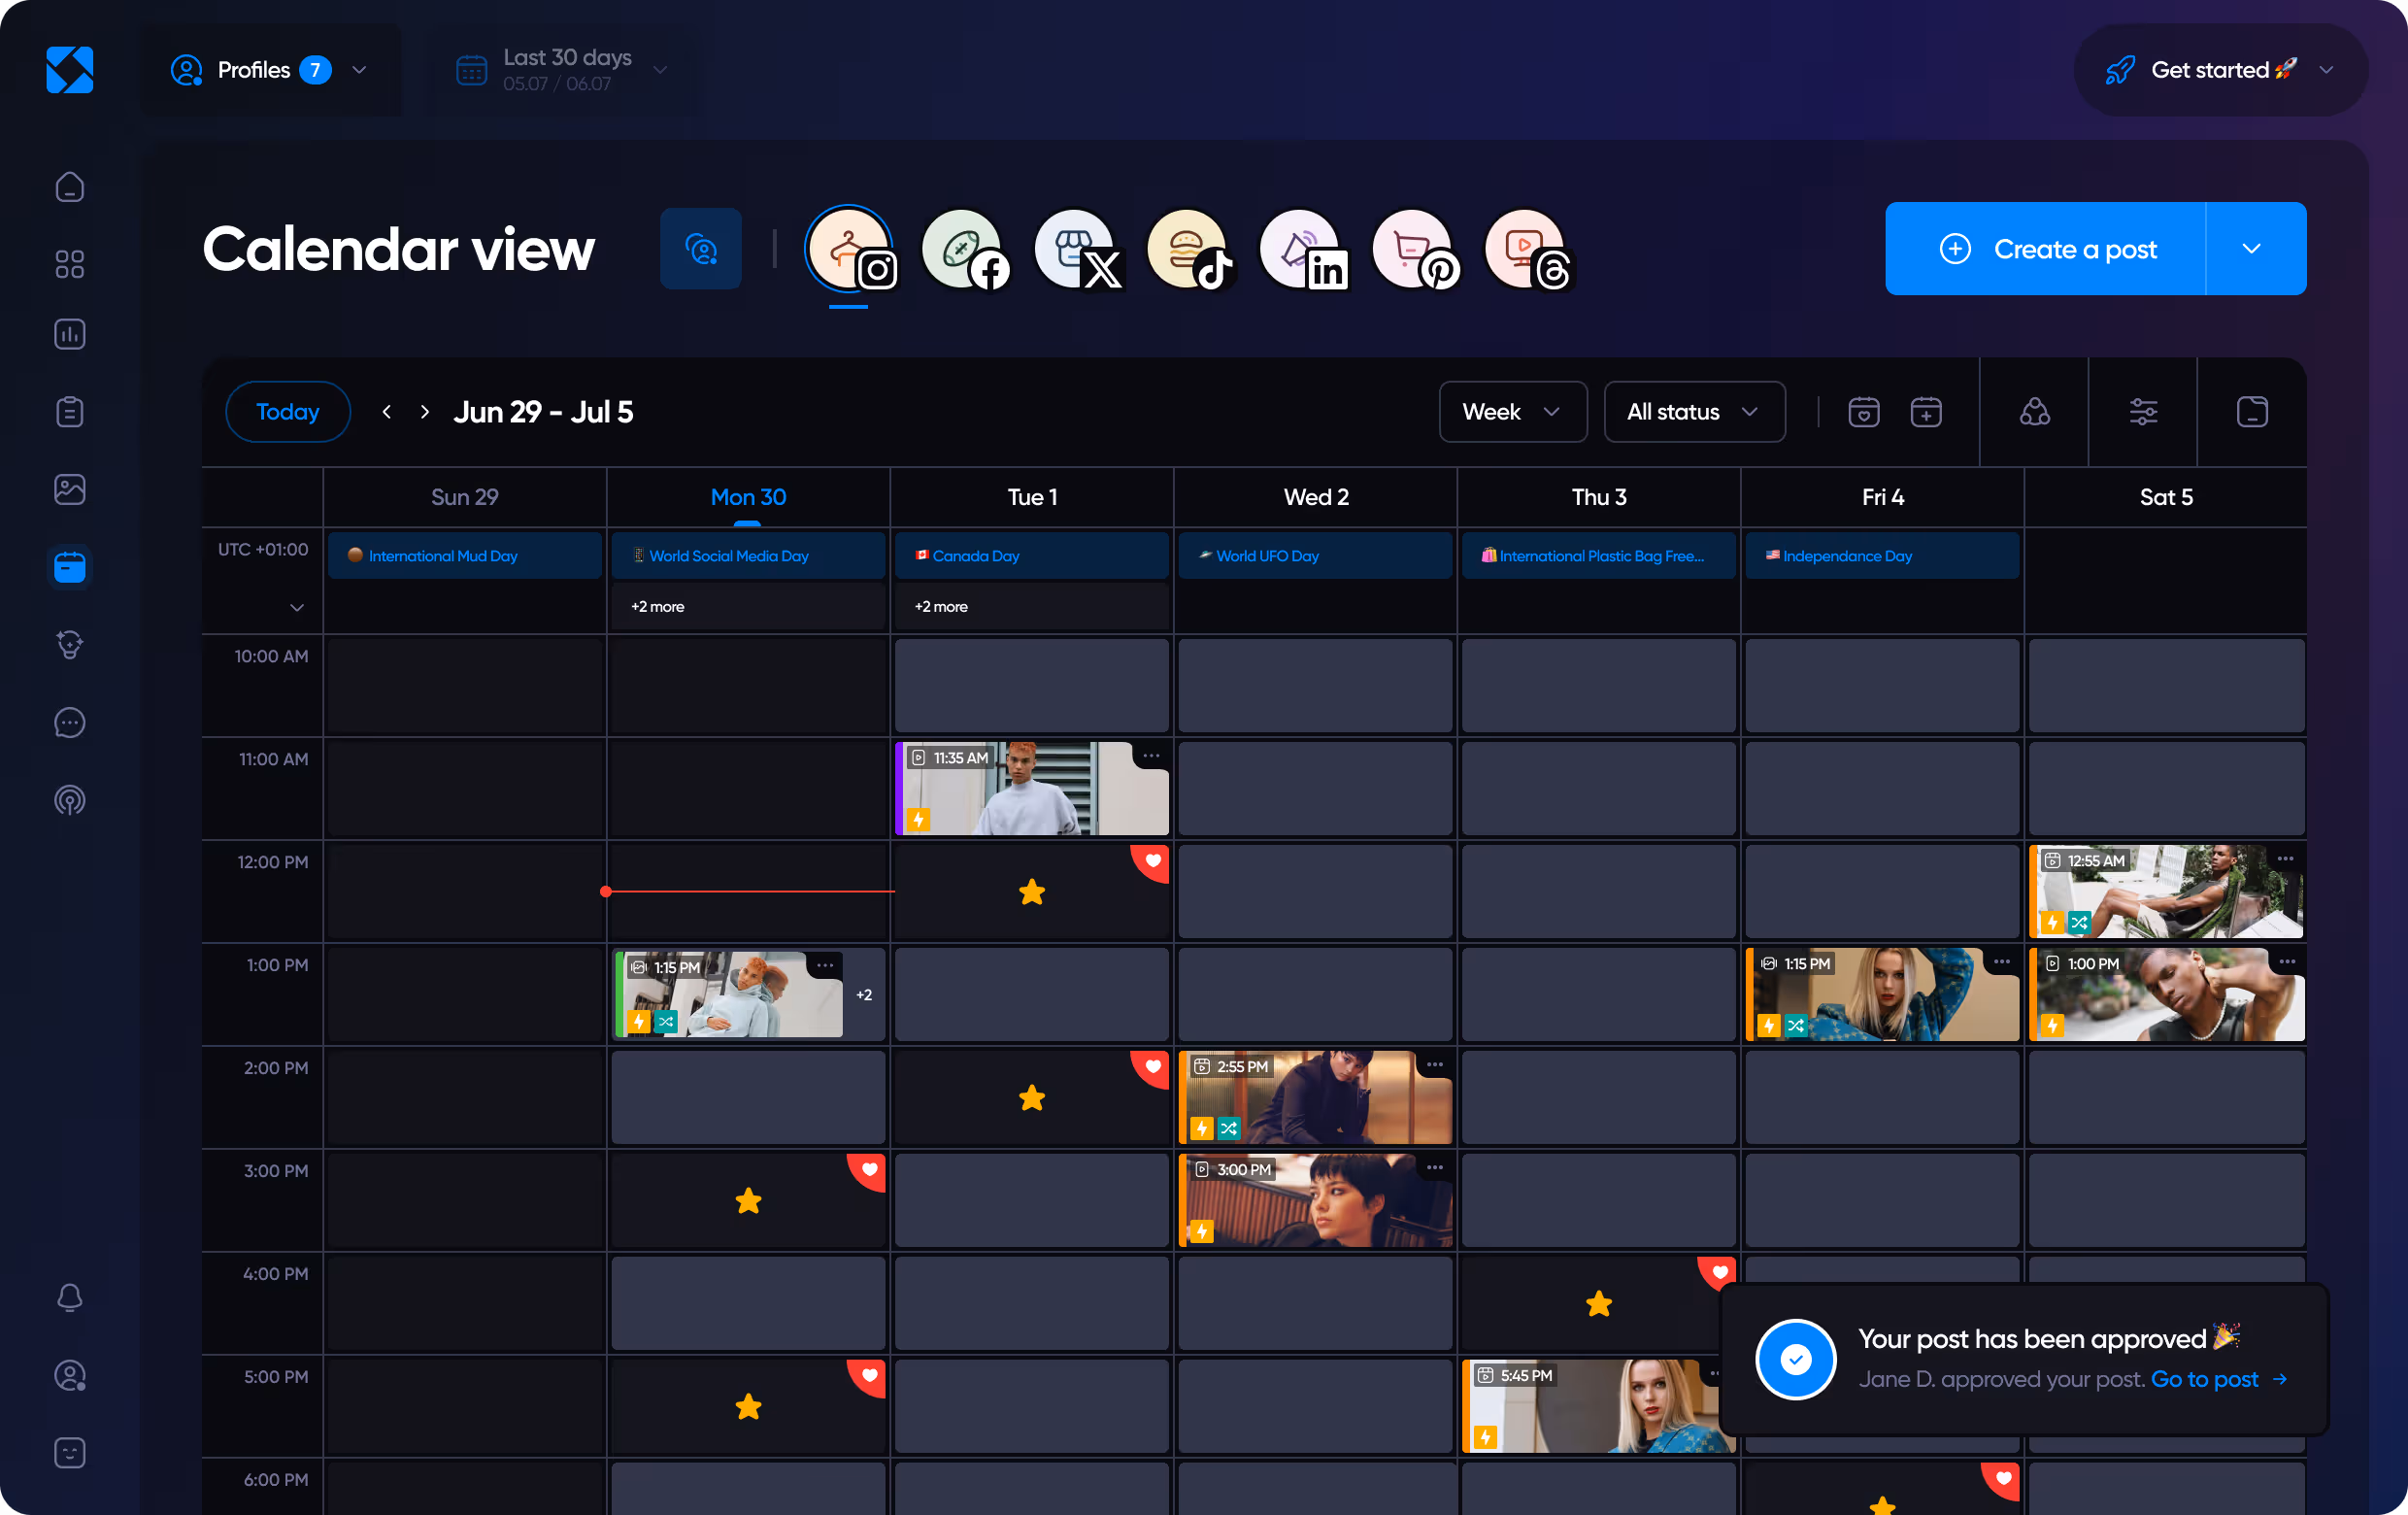Click the webhook/share calendar icon
The image size is (2408, 1515).
(2035, 412)
